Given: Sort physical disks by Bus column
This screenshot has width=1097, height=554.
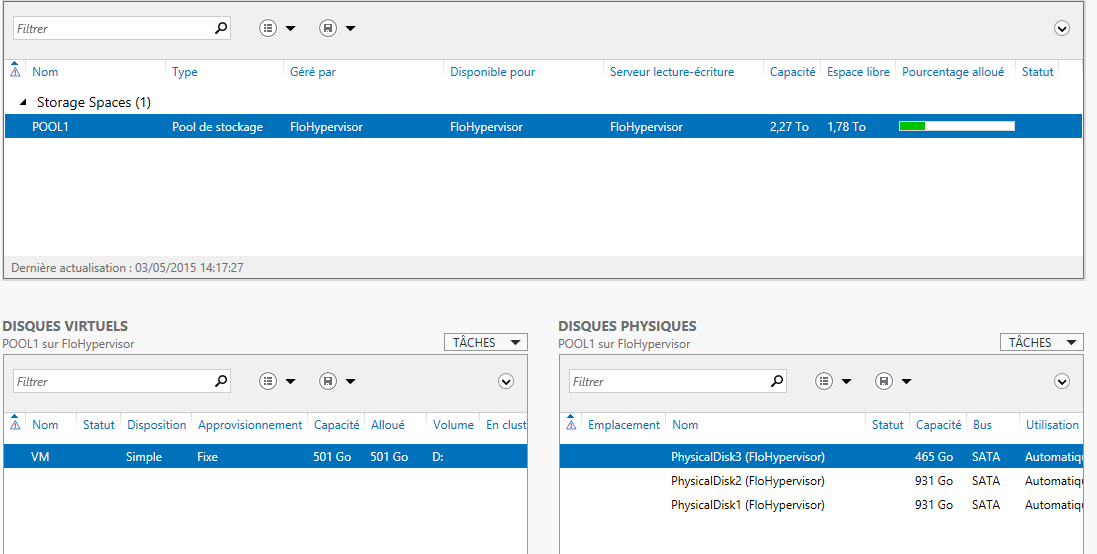Looking at the screenshot, I should (x=982, y=425).
